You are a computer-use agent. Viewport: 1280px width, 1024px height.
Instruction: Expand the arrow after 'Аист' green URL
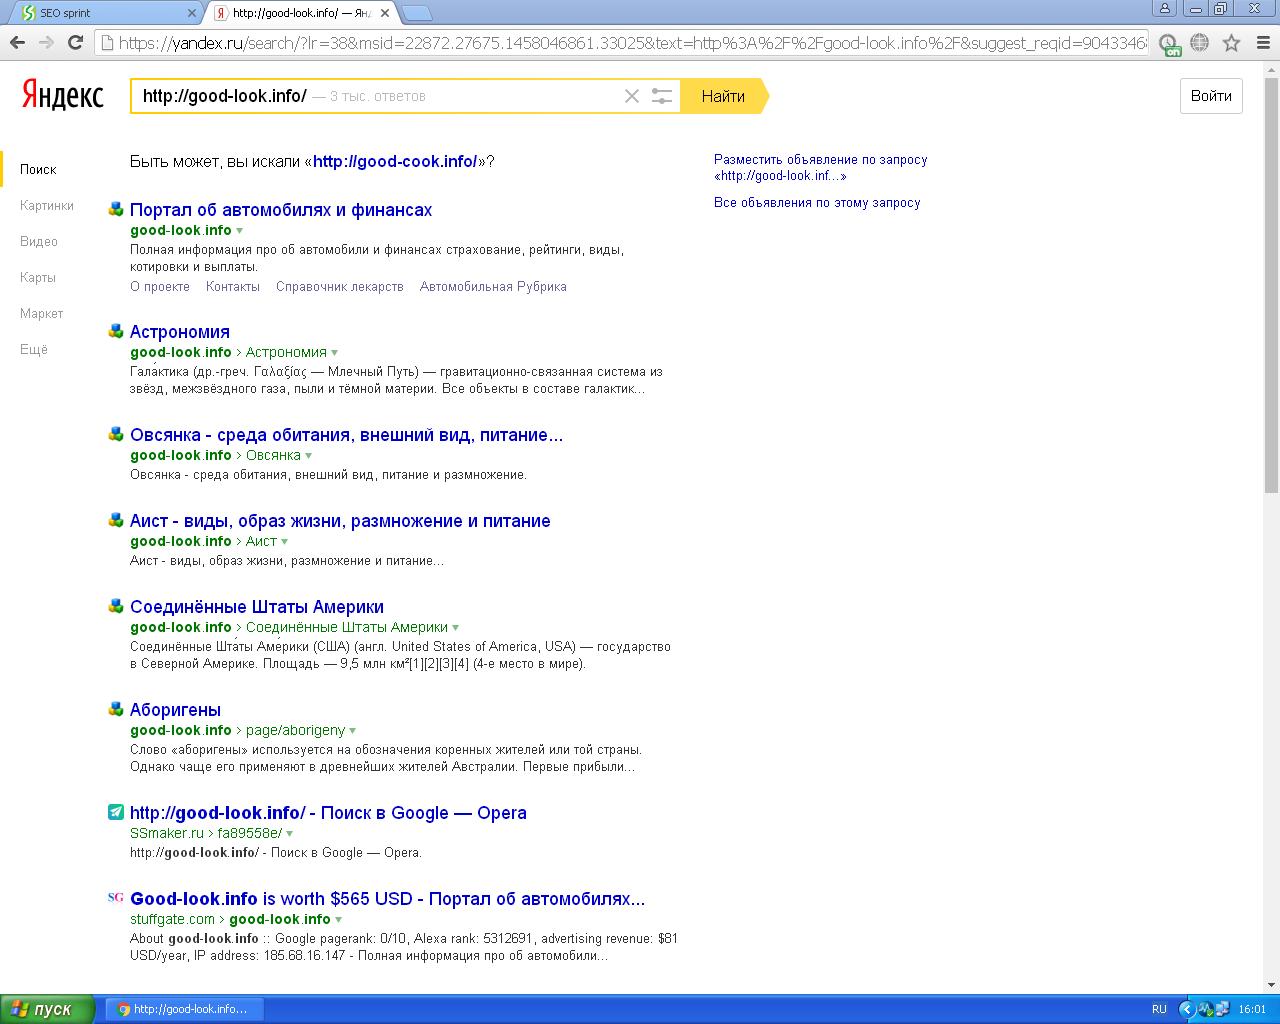click(x=284, y=542)
